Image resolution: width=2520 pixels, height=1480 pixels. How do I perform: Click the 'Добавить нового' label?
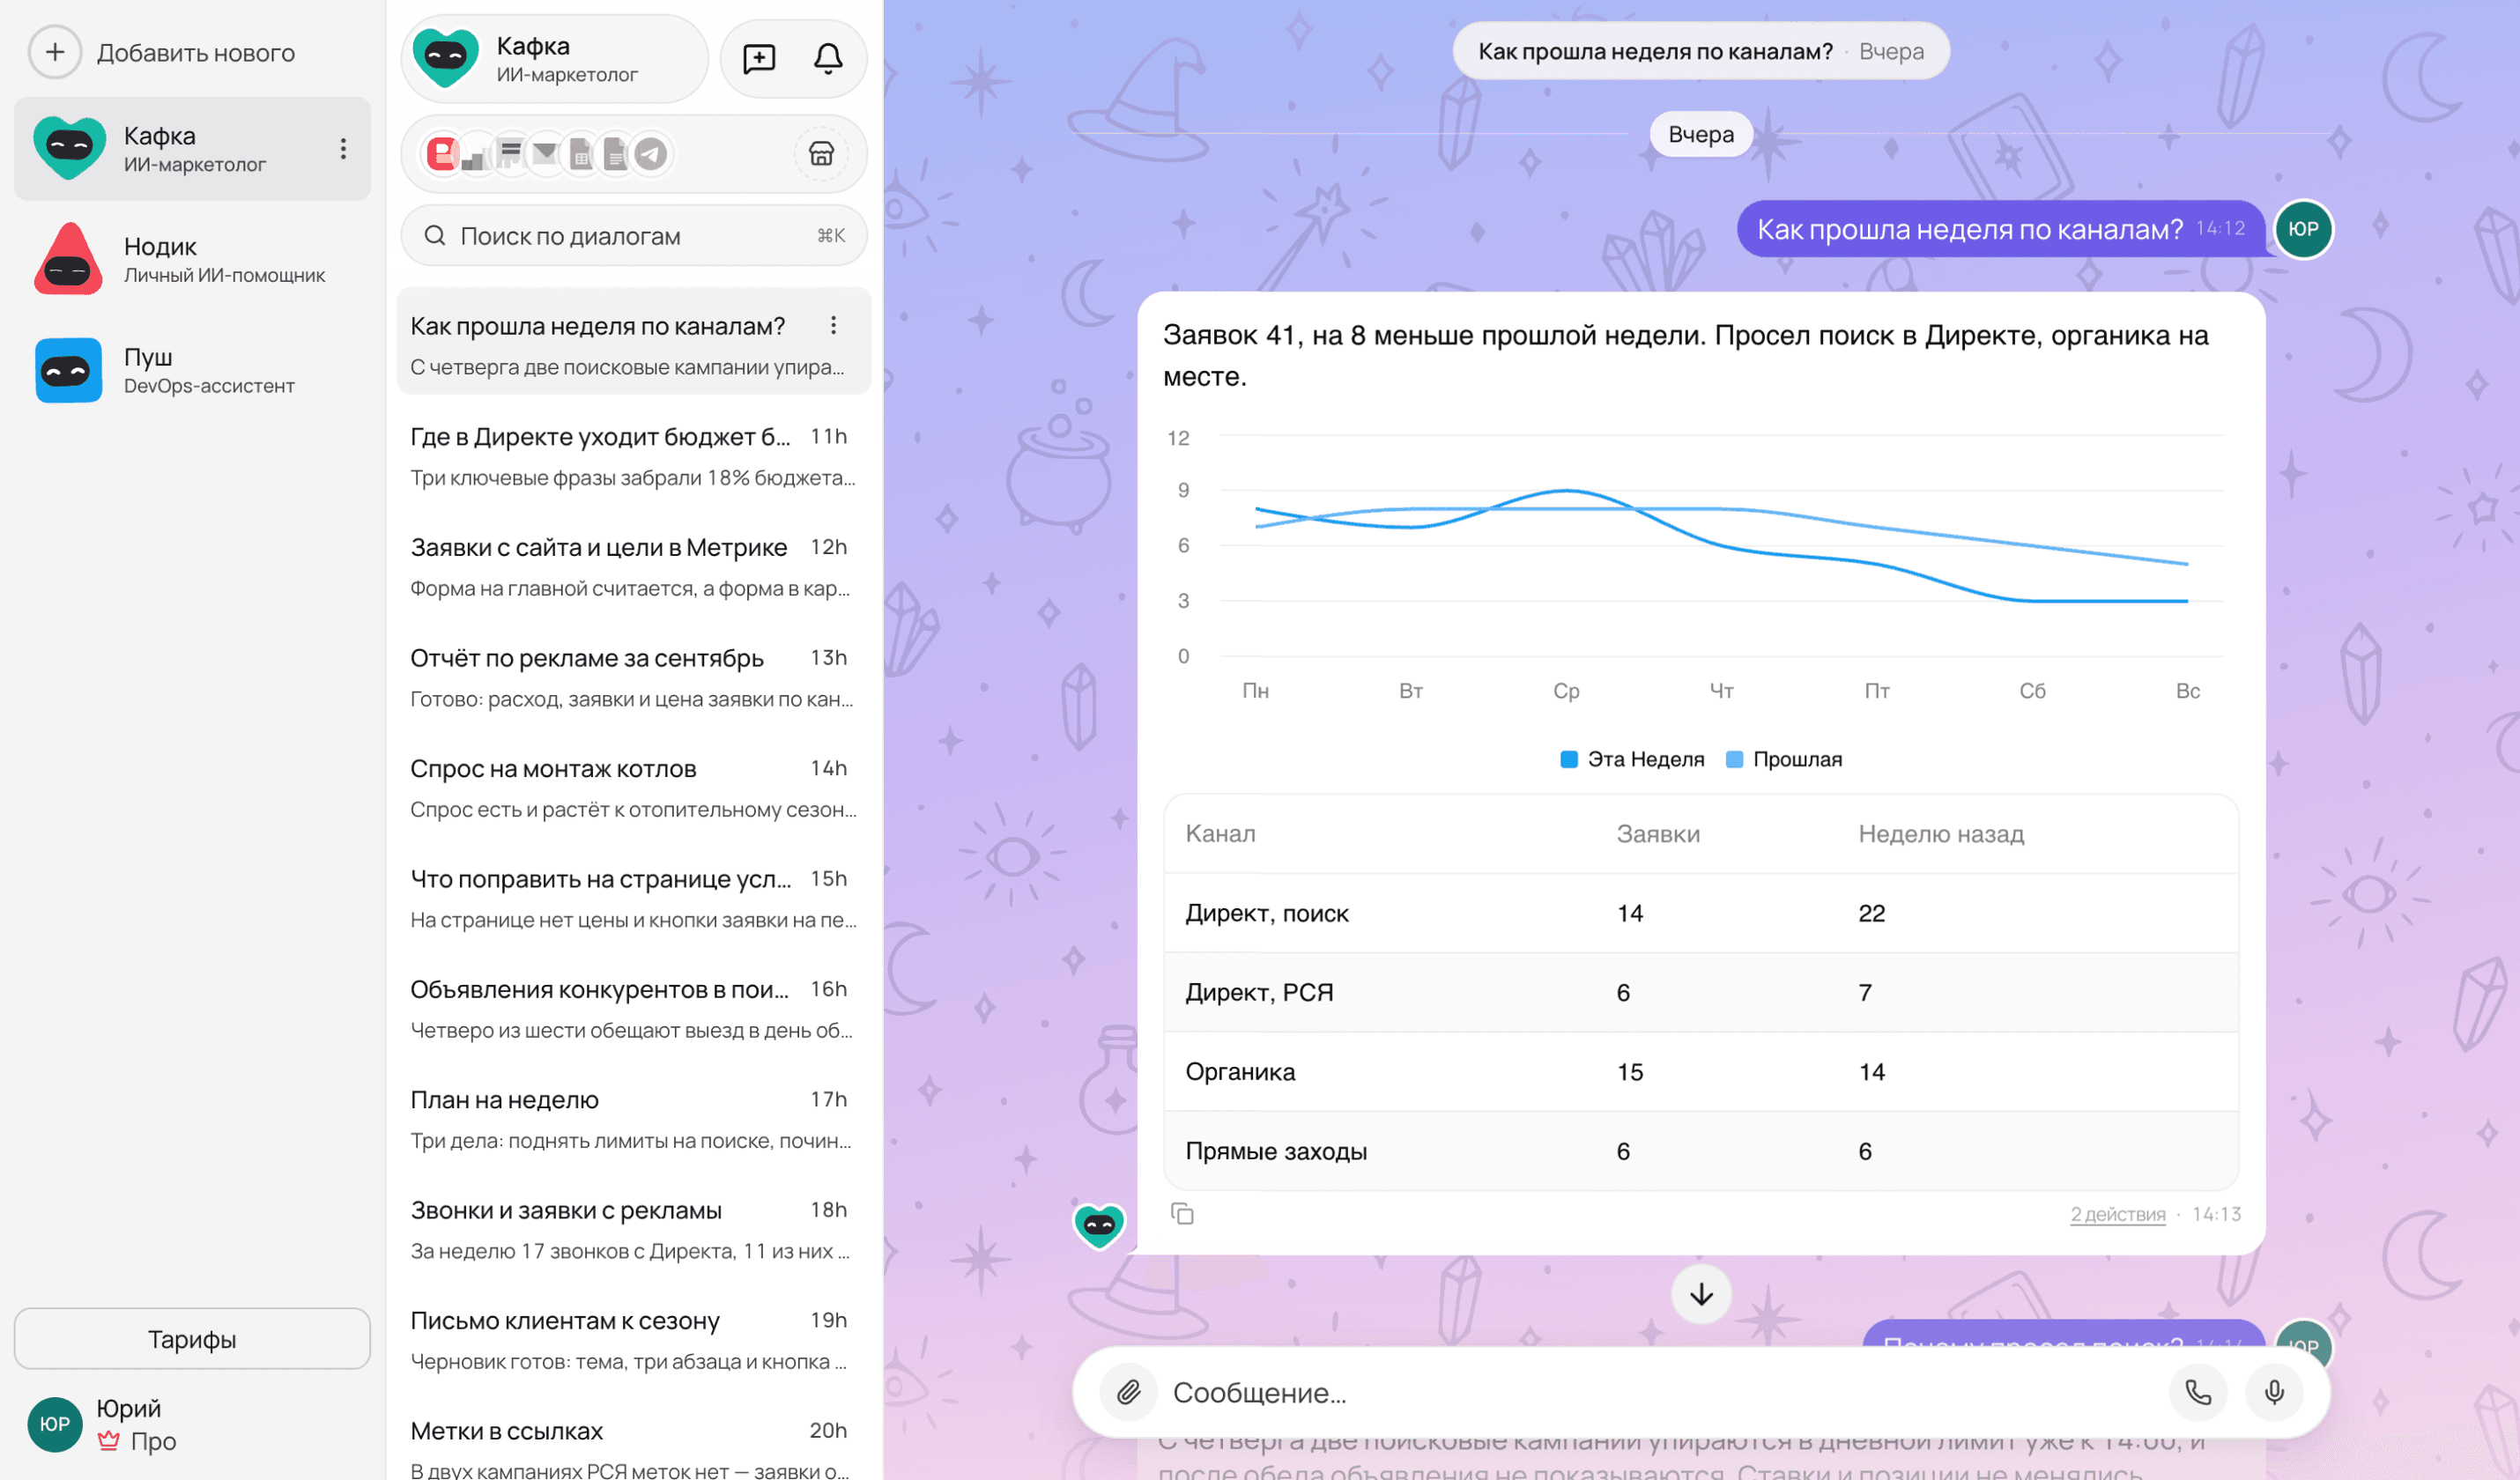pos(196,53)
